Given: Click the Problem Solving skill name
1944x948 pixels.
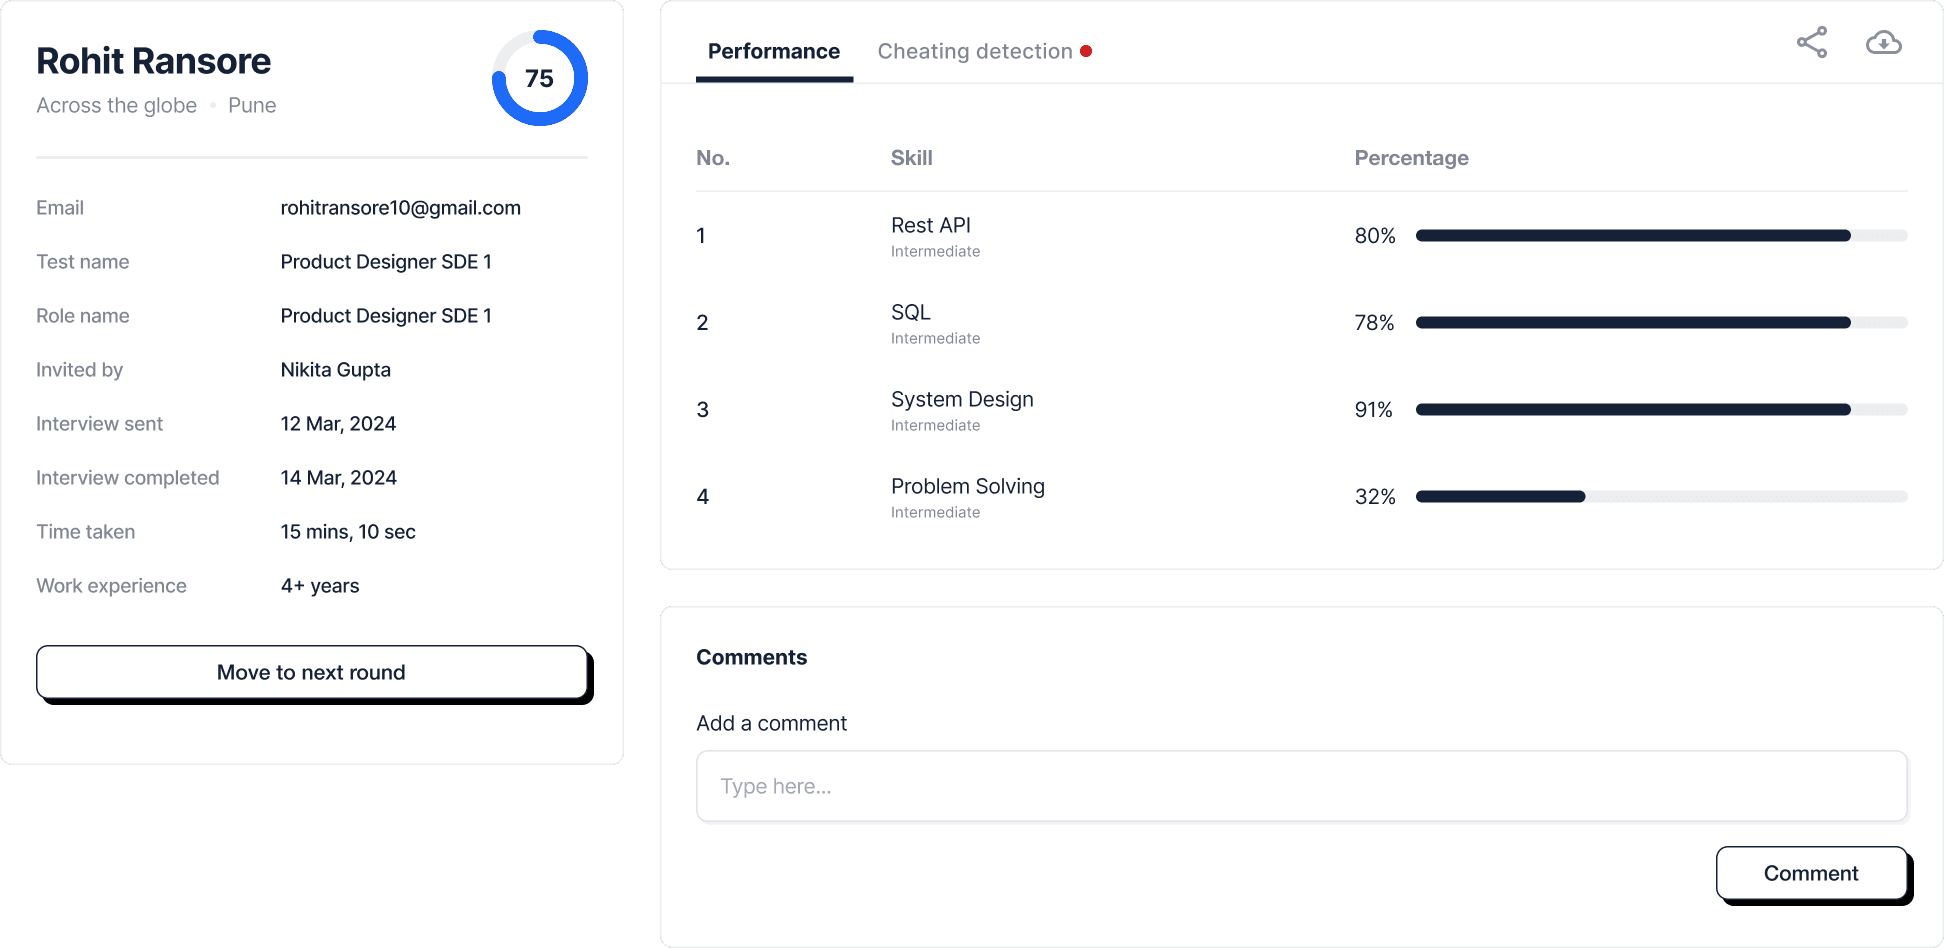Looking at the screenshot, I should tap(967, 487).
